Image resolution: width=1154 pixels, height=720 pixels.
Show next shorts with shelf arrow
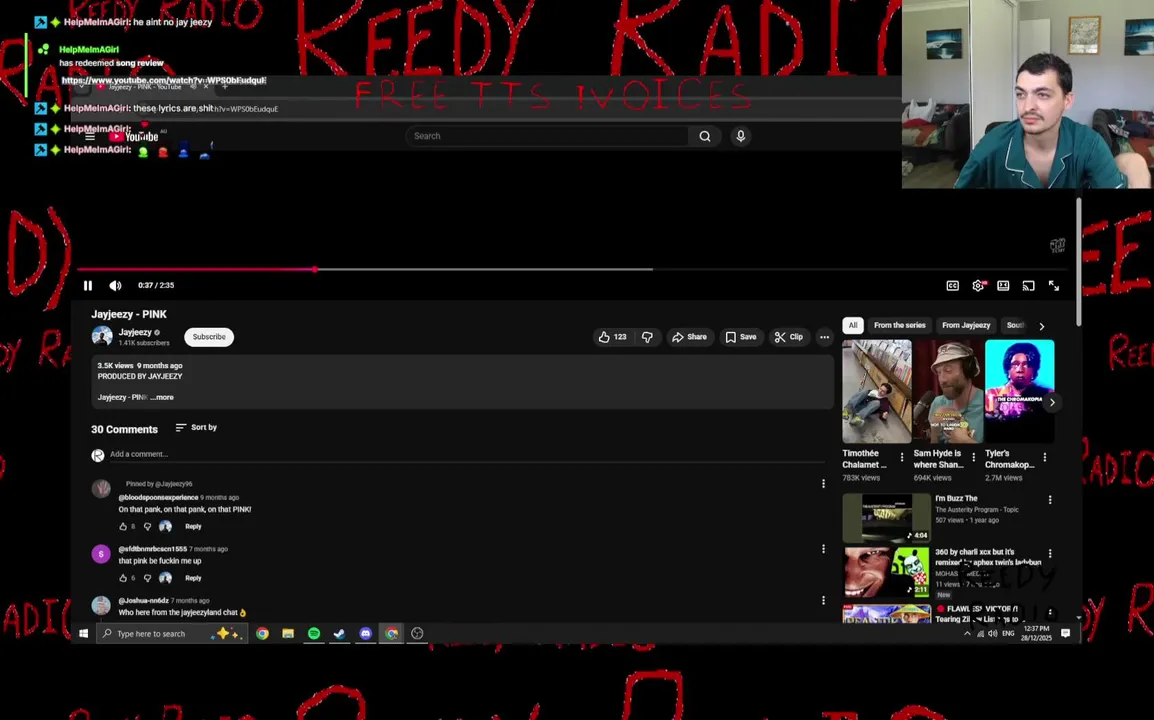[x=1052, y=403]
